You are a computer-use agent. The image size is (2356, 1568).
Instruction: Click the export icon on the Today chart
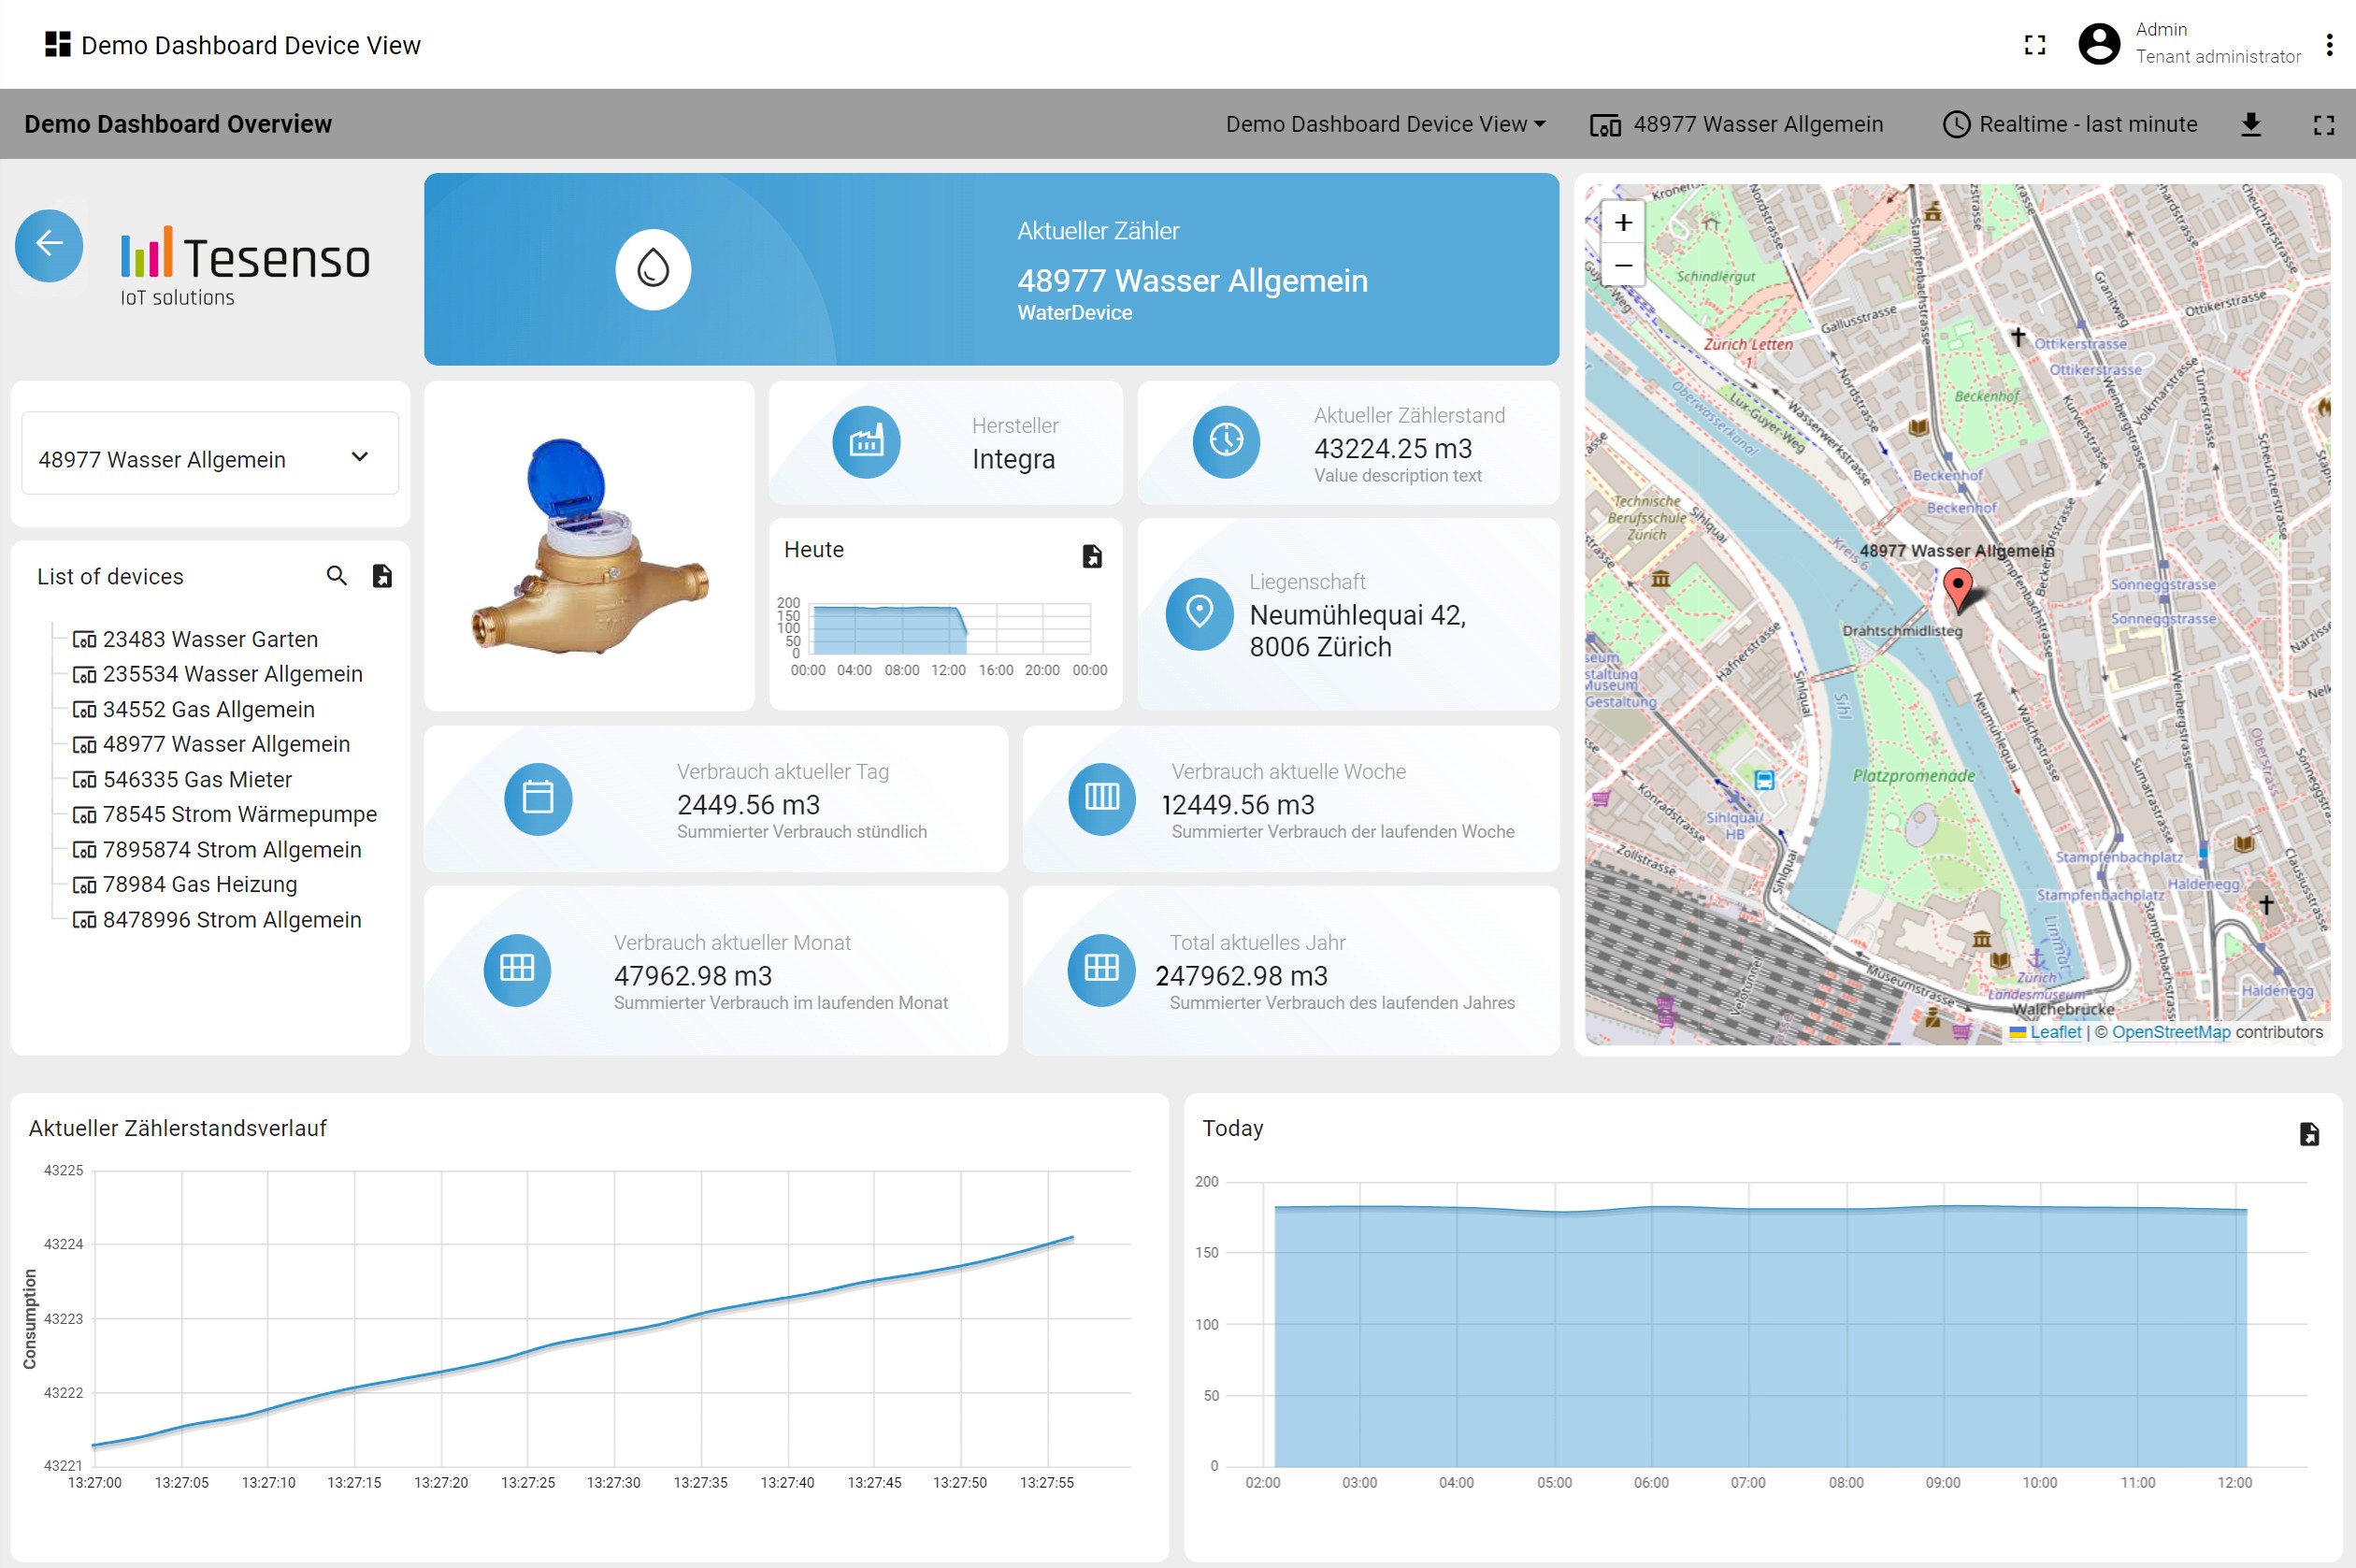tap(2309, 1134)
